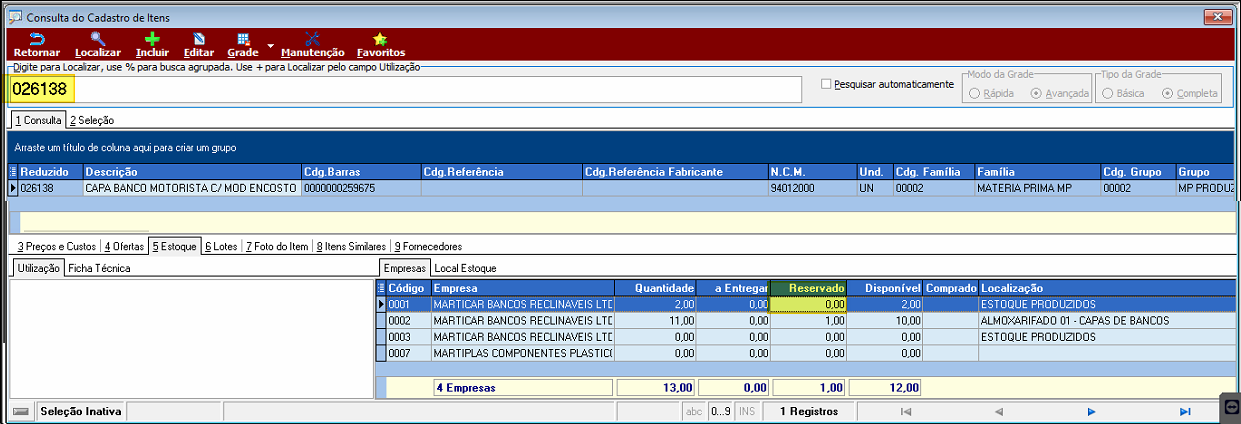The height and width of the screenshot is (424, 1241).
Task: Click quantity value 11,00
Action: (x=655, y=320)
